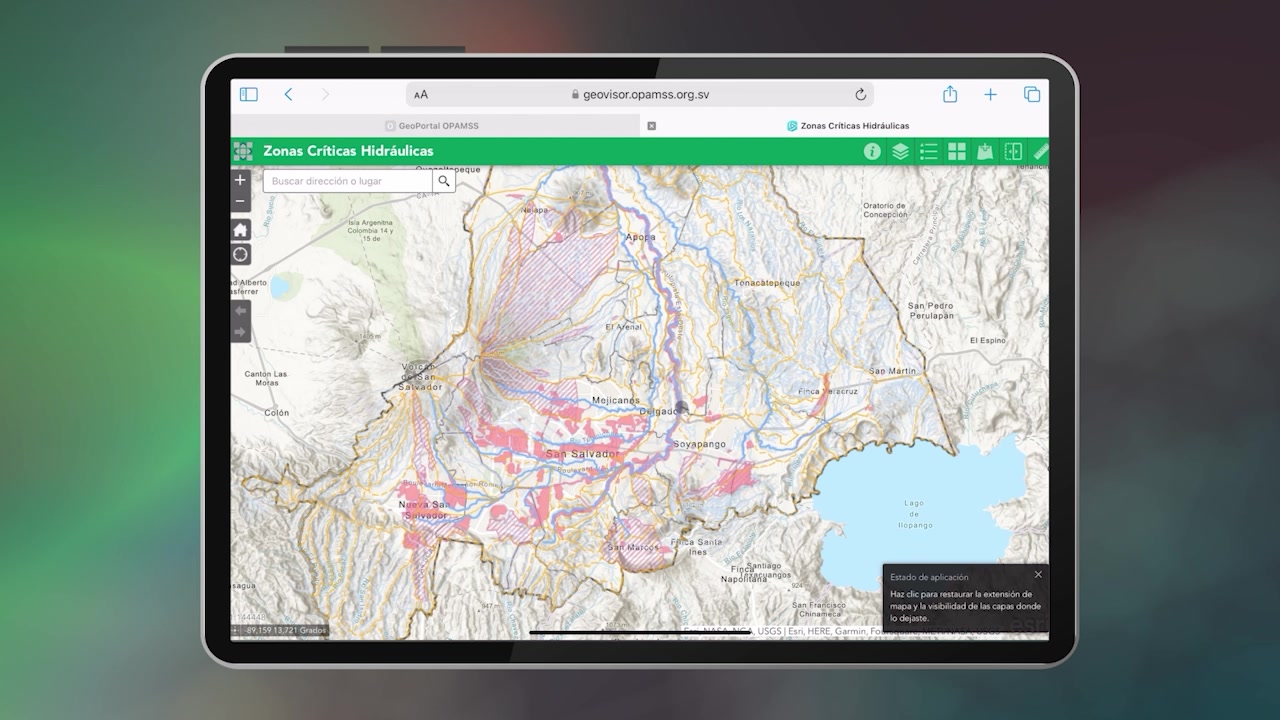Open the AA reader view options

421,95
